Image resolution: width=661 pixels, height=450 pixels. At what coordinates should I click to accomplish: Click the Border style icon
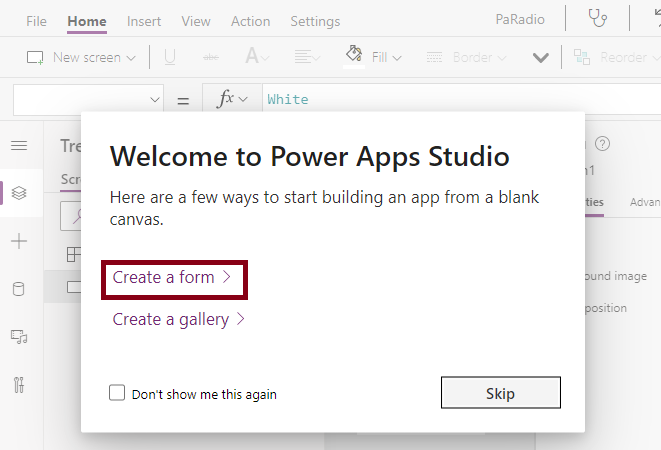pyautogui.click(x=434, y=57)
